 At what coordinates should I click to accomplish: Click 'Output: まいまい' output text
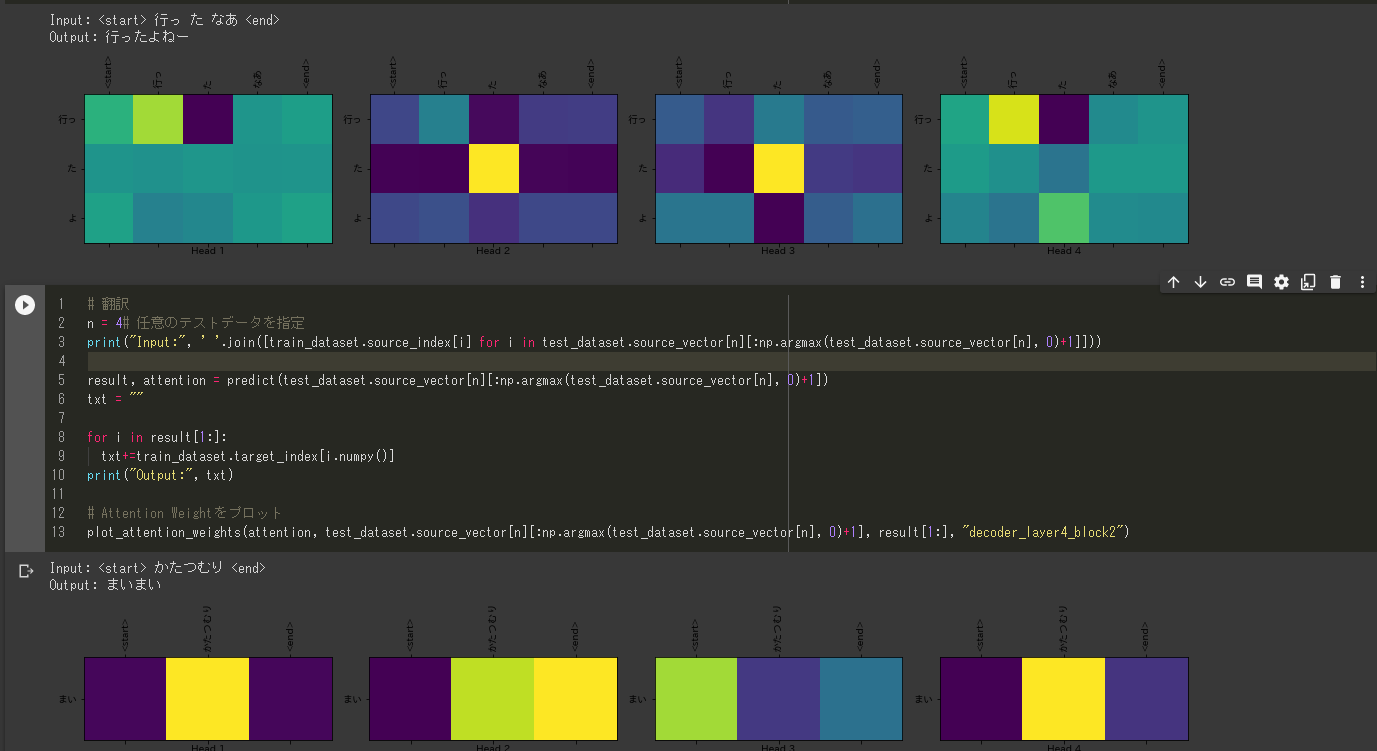click(105, 585)
